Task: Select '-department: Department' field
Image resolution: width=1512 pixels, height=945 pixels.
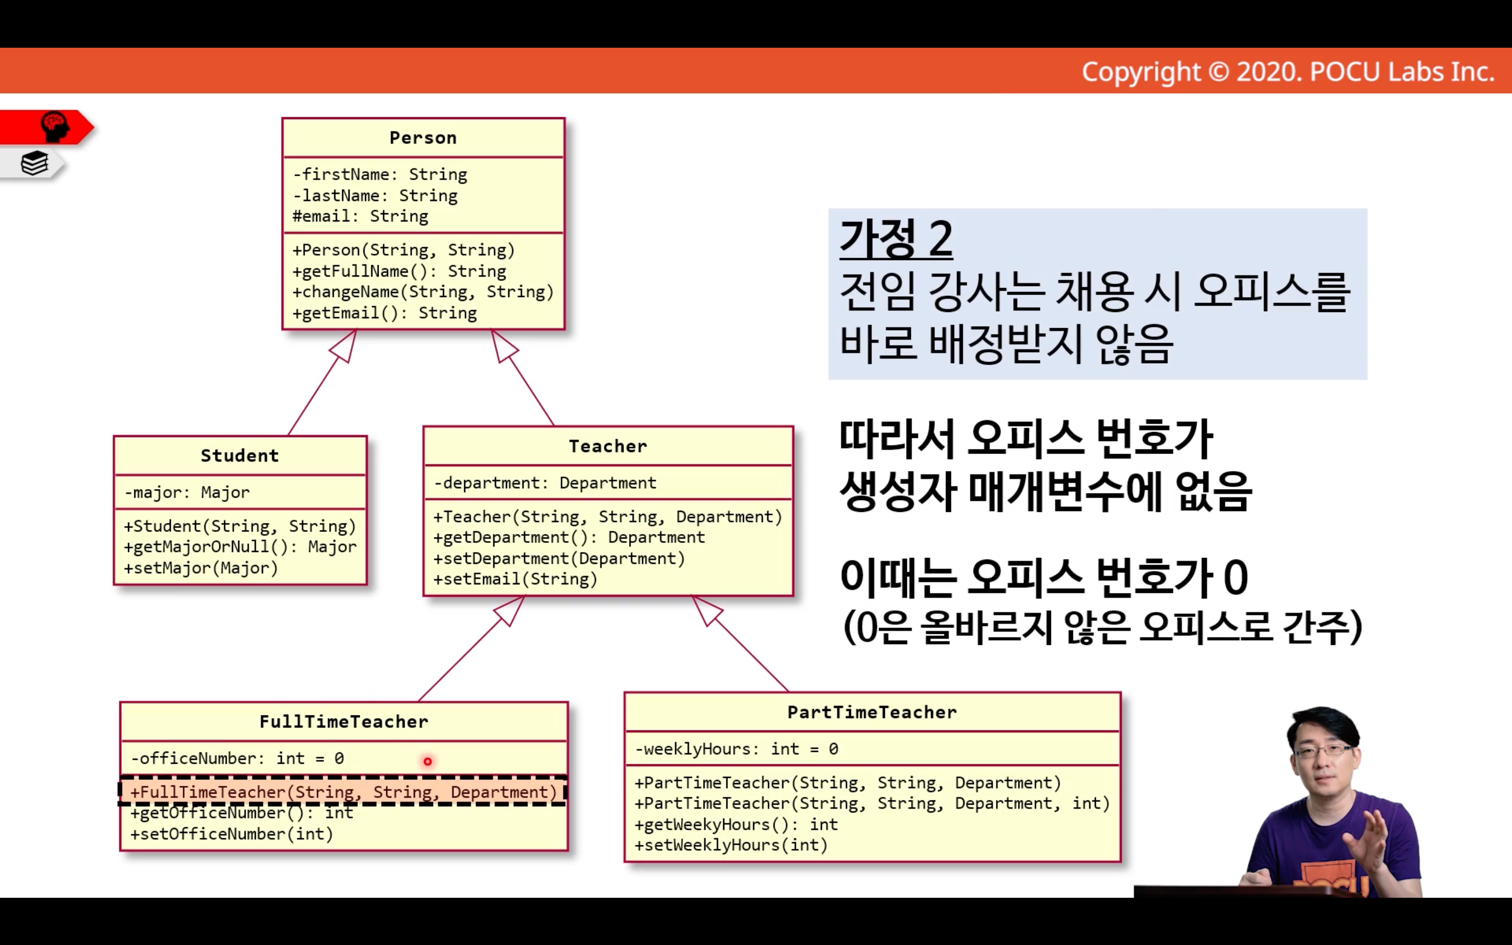Action: 545,483
